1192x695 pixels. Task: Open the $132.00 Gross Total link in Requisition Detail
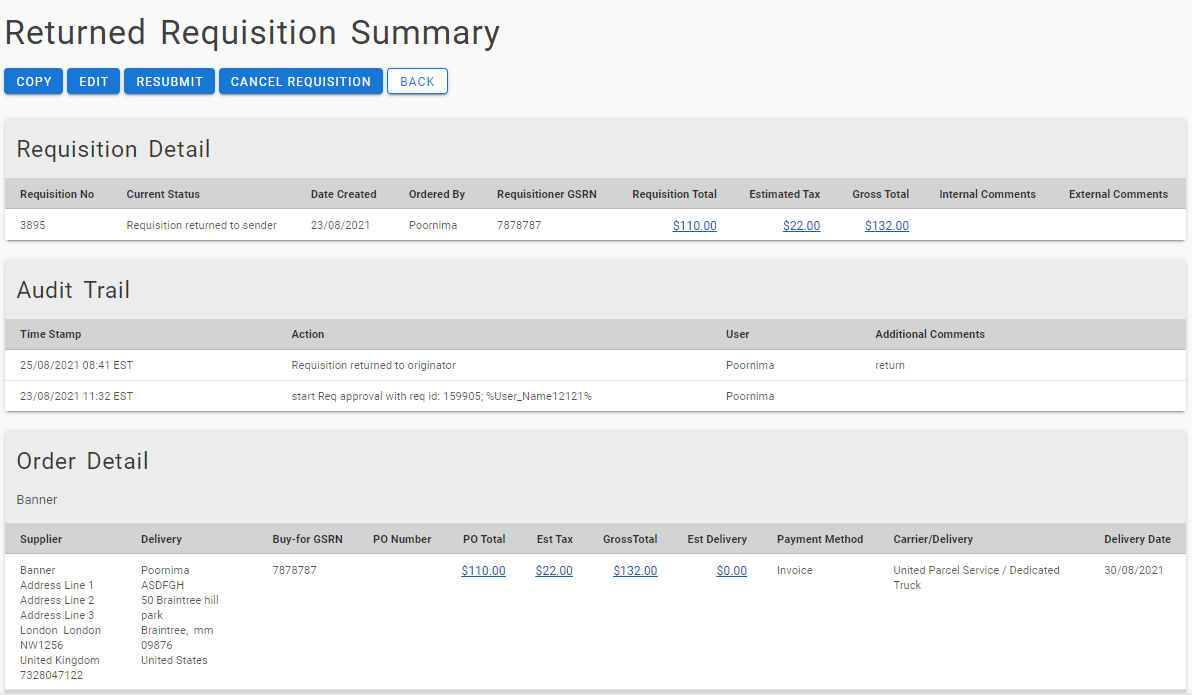(886, 226)
